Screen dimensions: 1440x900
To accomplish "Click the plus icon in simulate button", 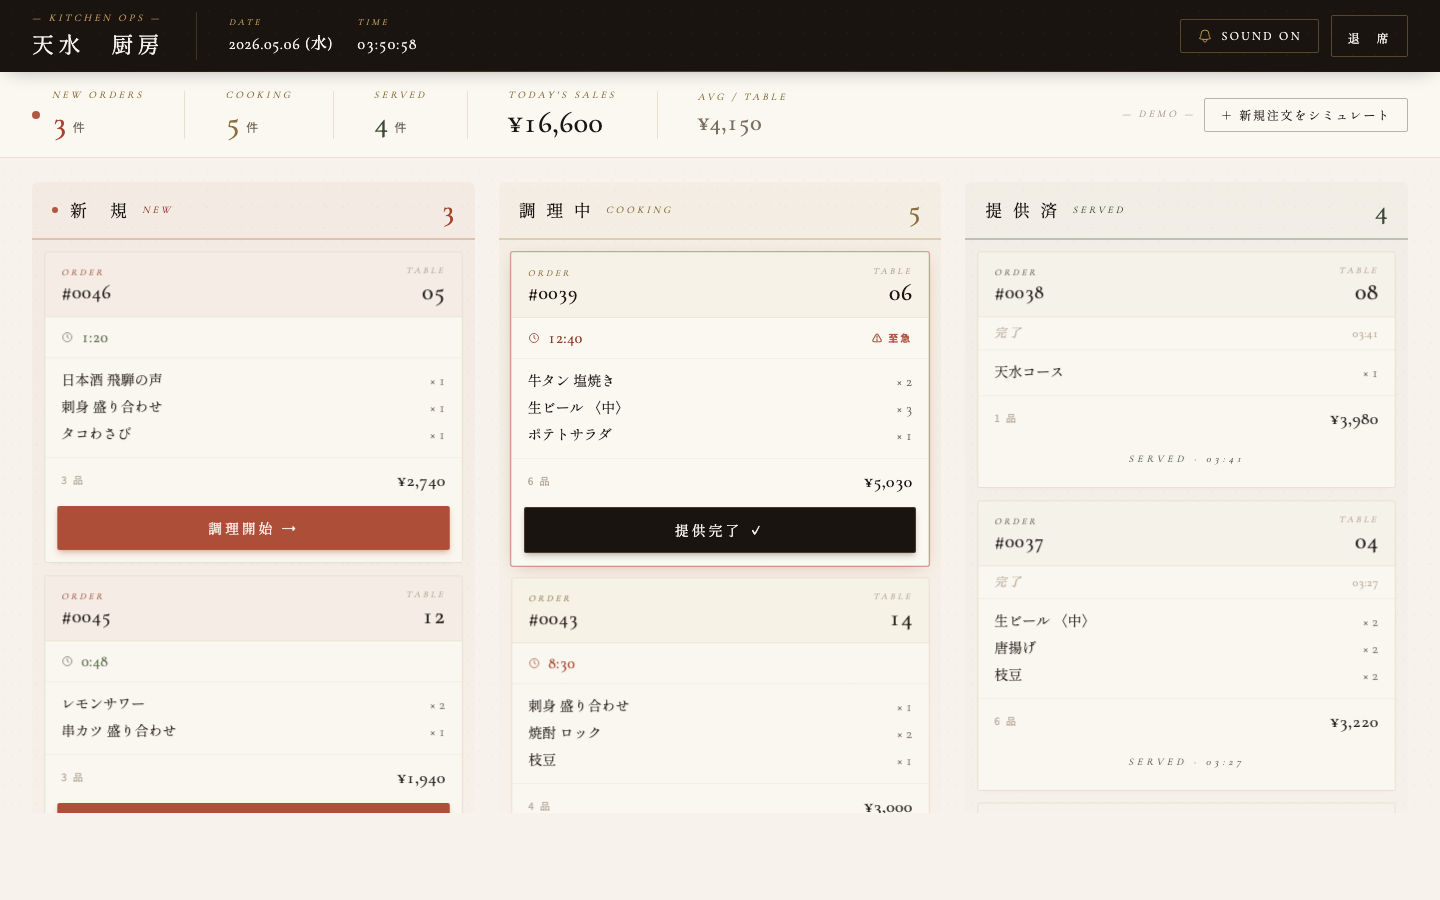I will [1226, 116].
